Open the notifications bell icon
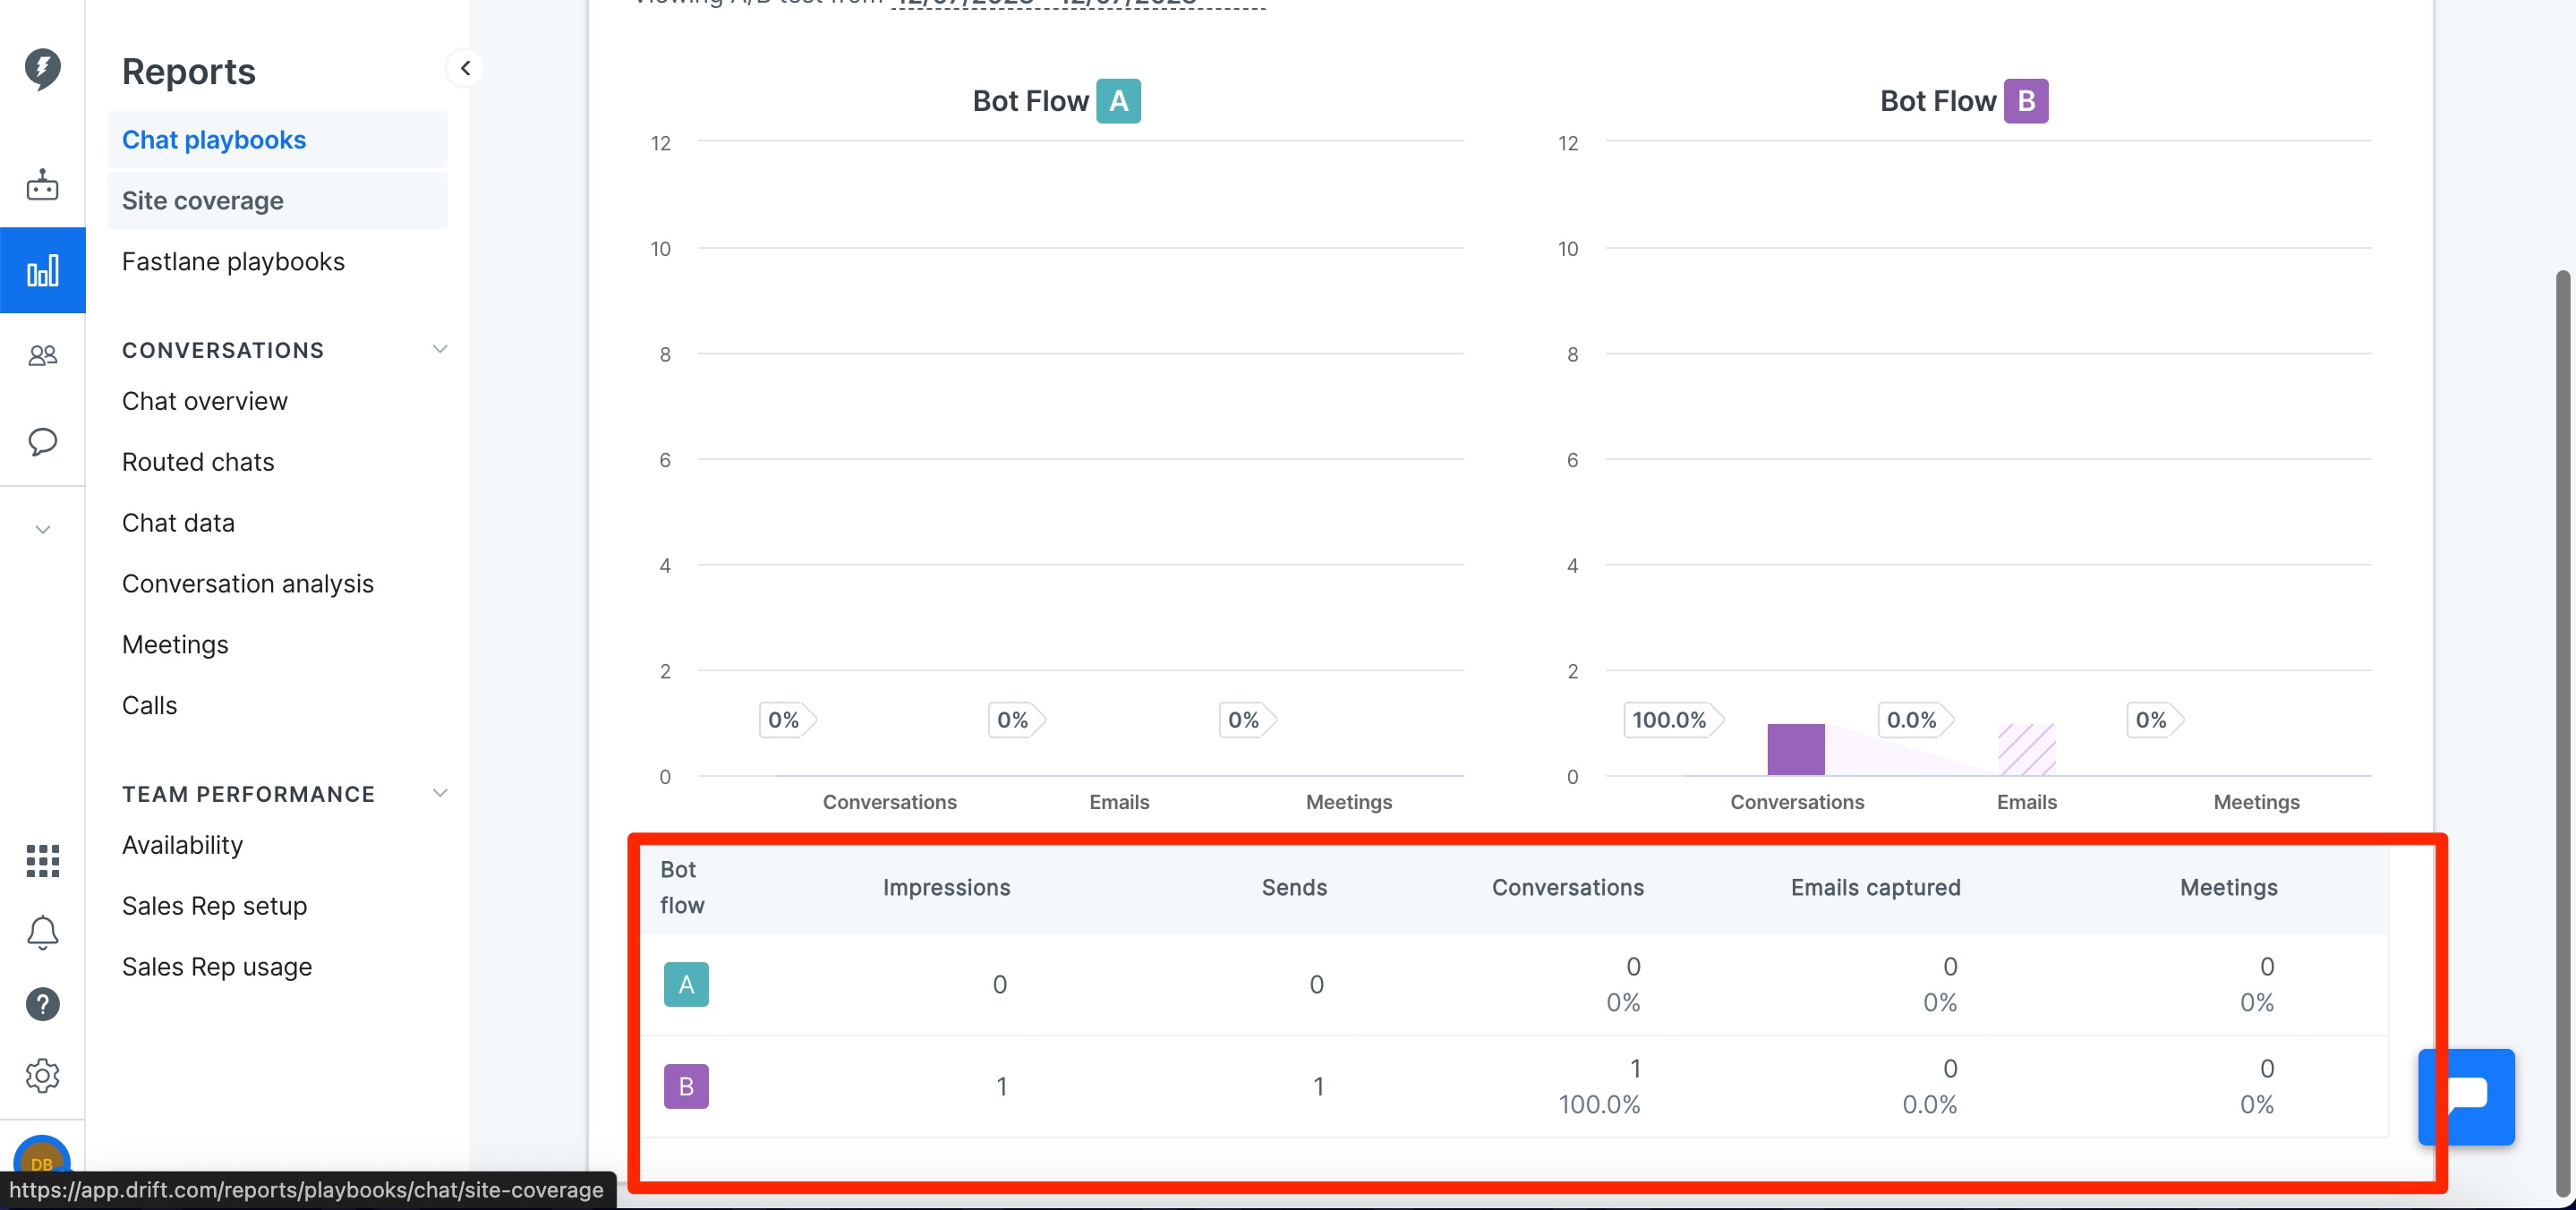Screen dimensions: 2576x1210 point(42,932)
